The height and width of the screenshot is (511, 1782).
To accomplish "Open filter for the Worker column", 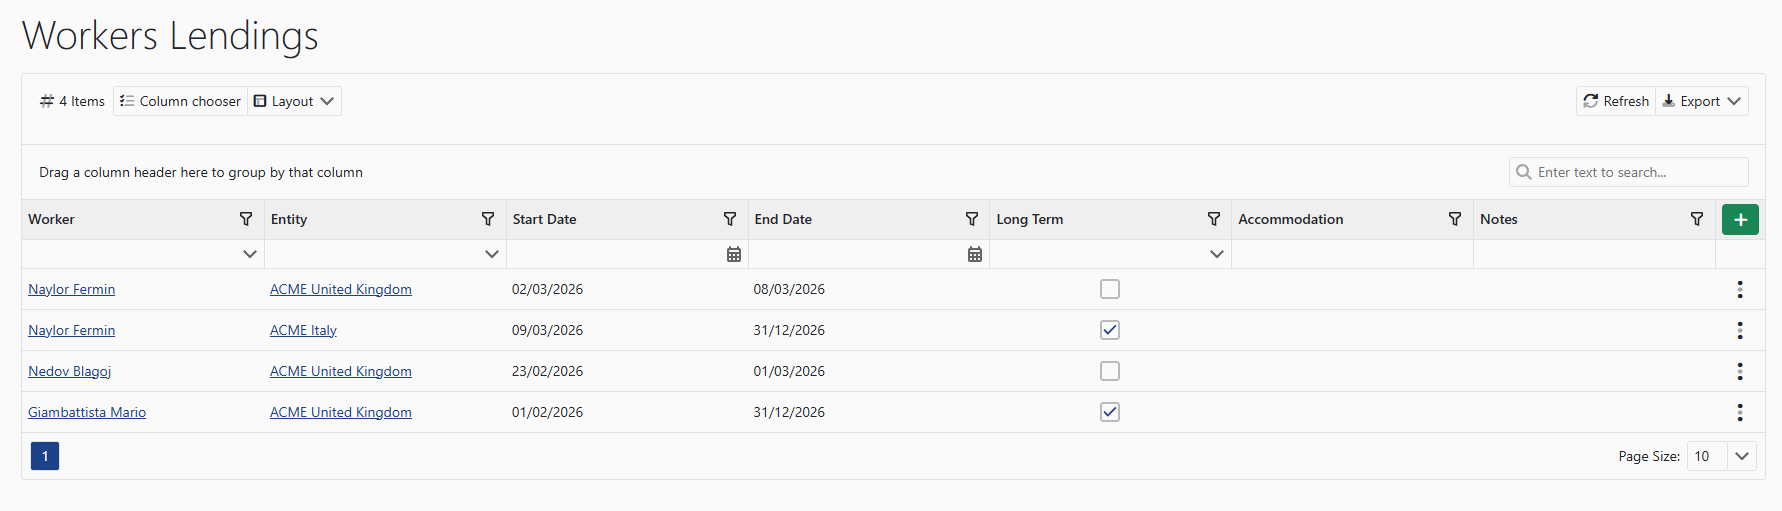I will [246, 219].
